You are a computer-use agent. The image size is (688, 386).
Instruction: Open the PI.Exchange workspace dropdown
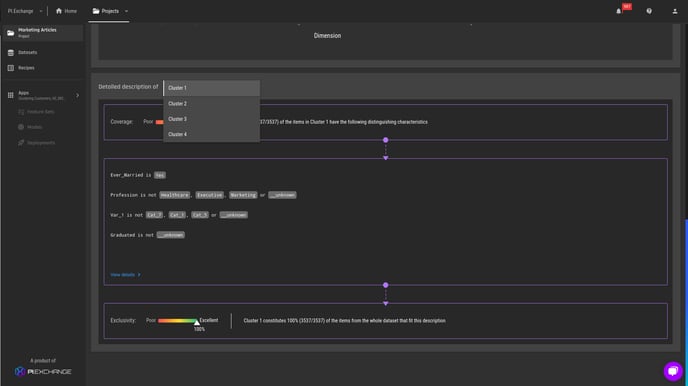pyautogui.click(x=25, y=11)
